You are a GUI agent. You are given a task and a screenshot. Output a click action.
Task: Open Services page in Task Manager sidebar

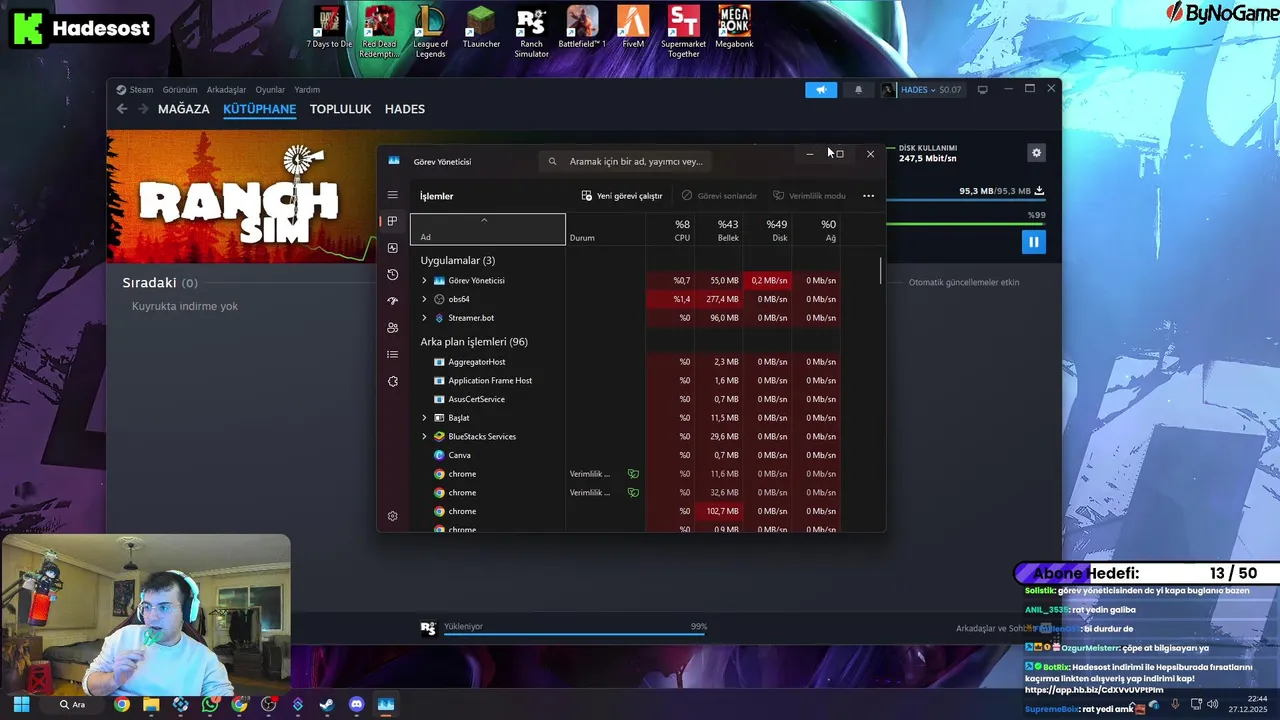(x=393, y=381)
